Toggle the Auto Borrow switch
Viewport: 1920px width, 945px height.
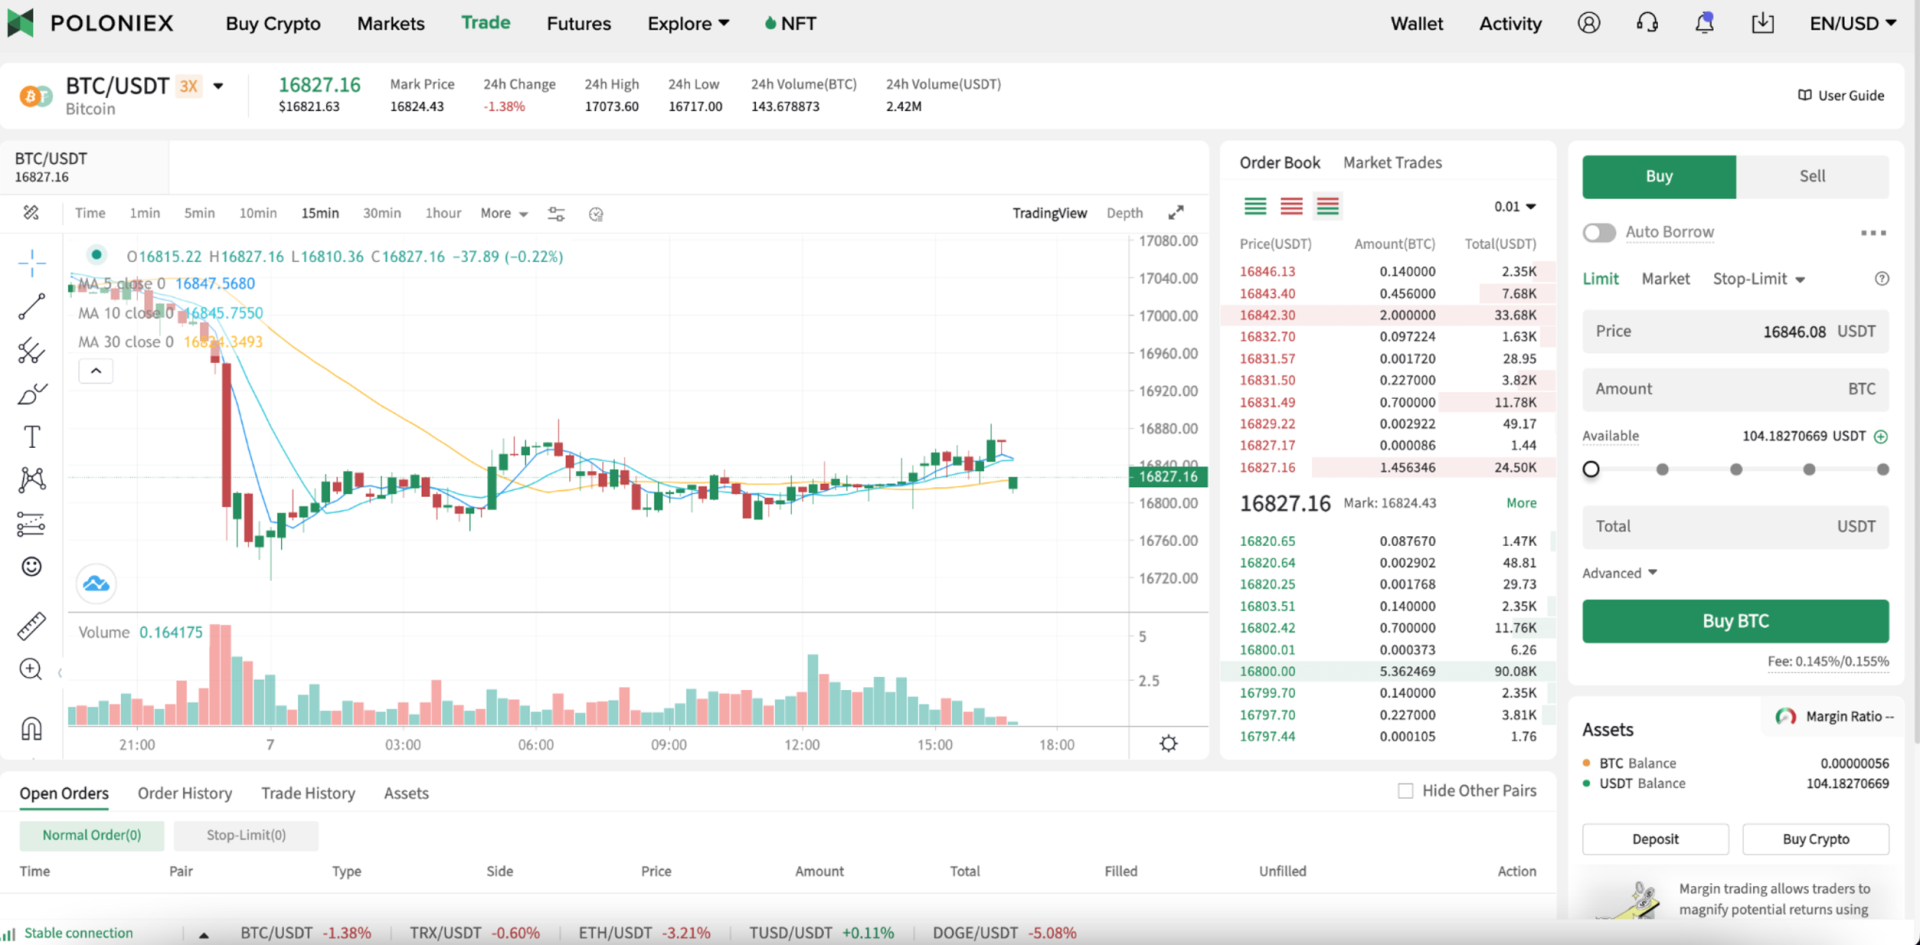1599,232
